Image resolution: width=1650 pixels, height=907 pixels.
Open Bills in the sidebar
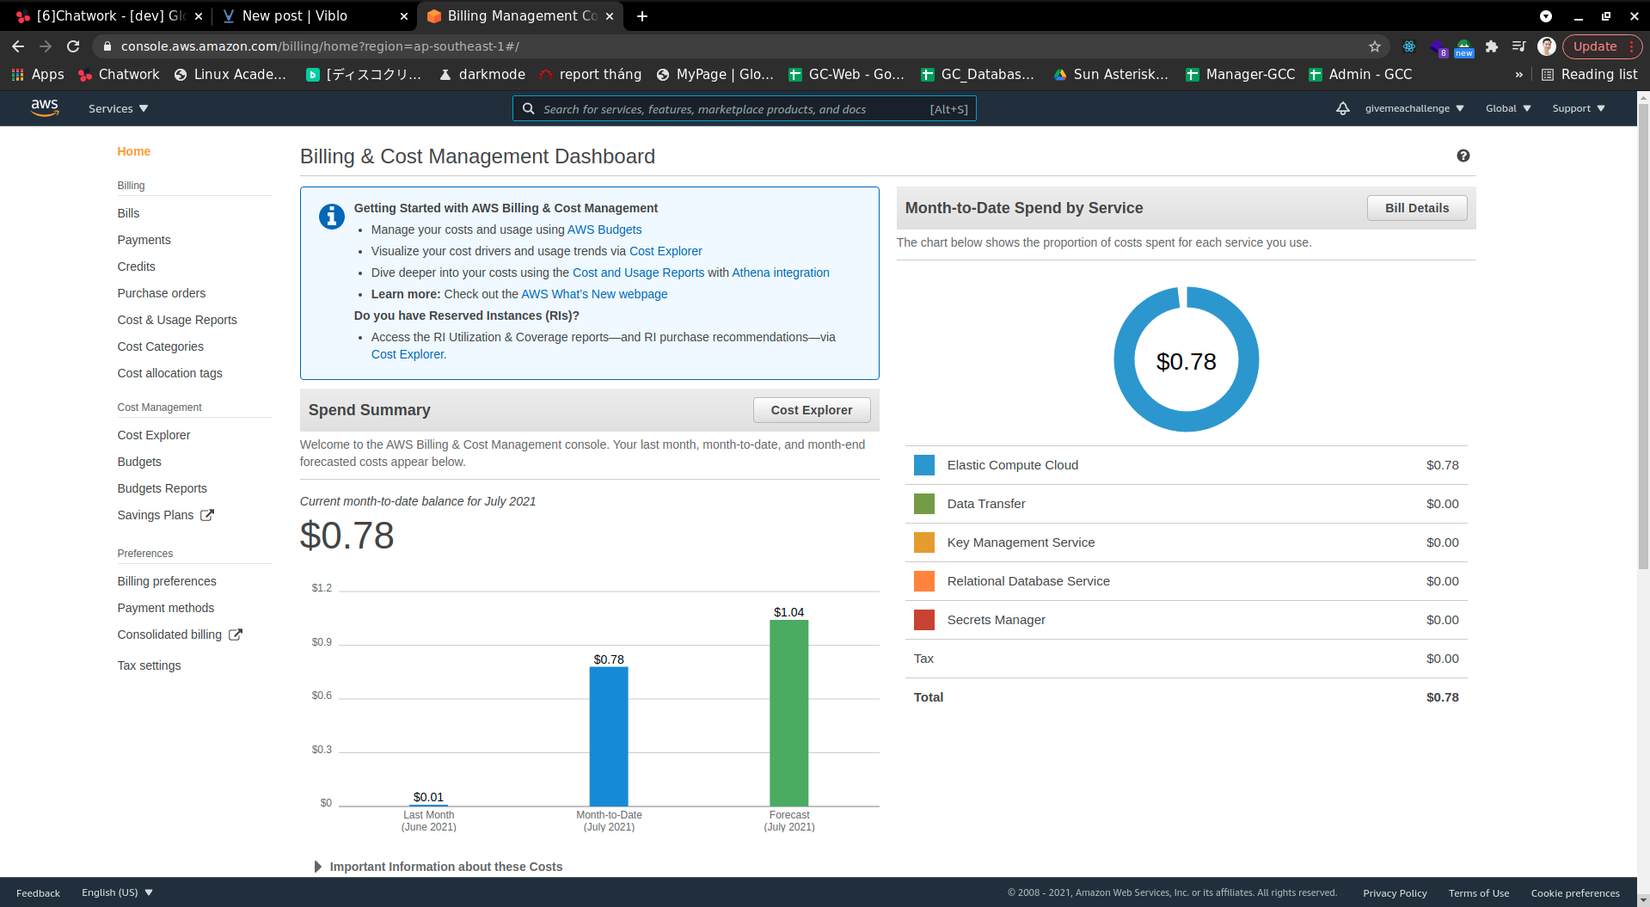tap(128, 214)
